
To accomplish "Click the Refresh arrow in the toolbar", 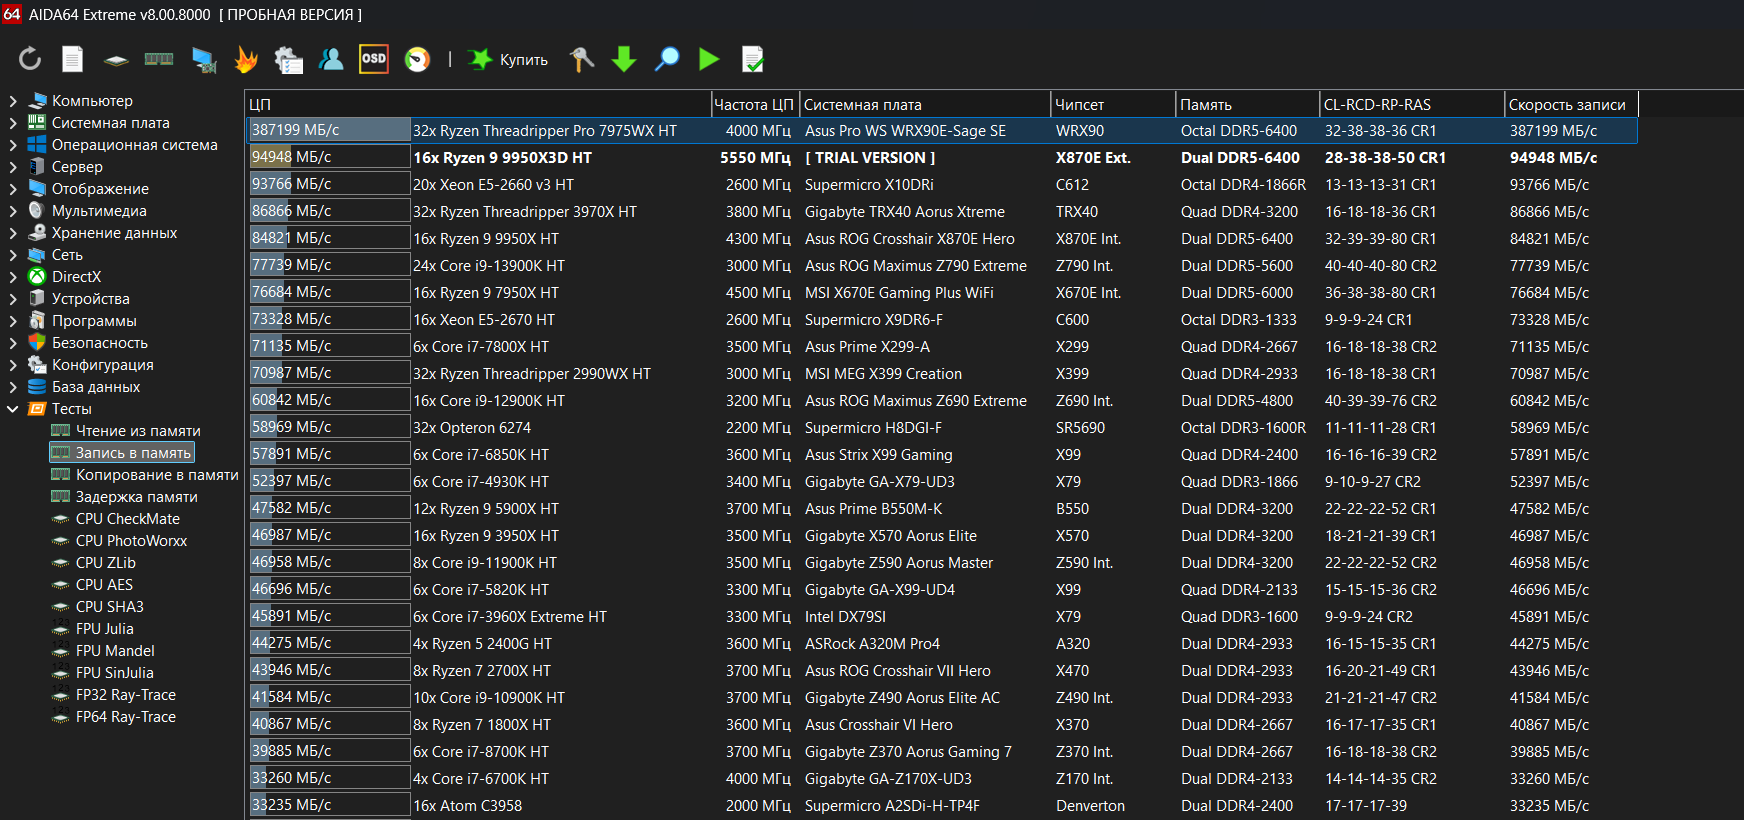I will 30,59.
